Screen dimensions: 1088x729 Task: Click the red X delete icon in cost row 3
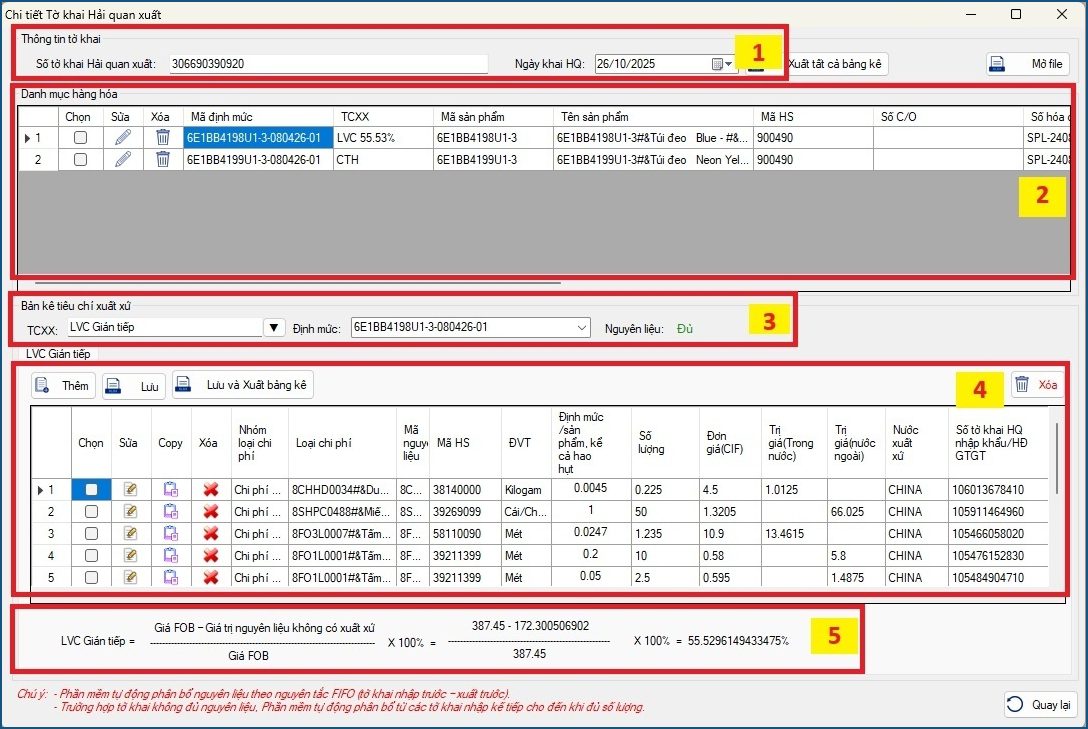point(210,534)
